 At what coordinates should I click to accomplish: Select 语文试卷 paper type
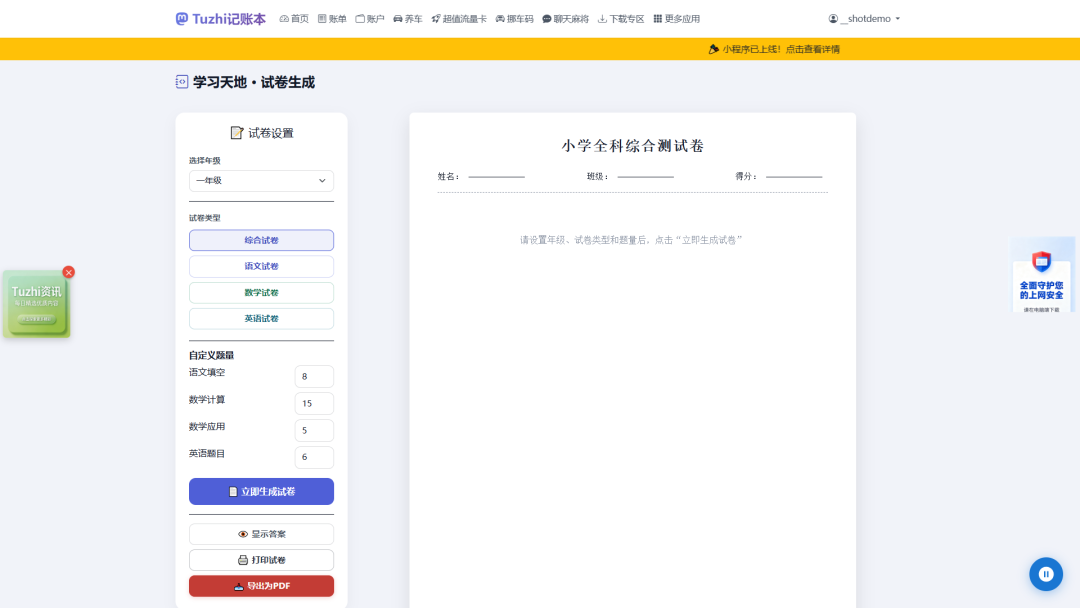[261, 266]
